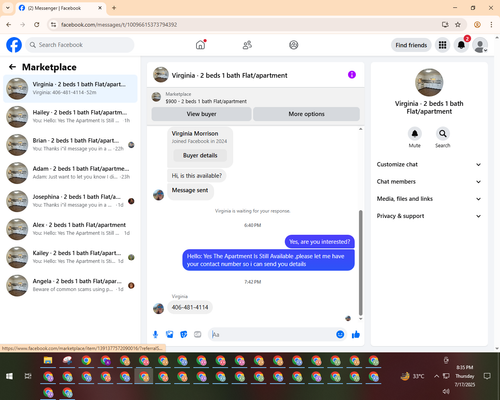Click the More options button
The image size is (500, 400).
coord(306,114)
